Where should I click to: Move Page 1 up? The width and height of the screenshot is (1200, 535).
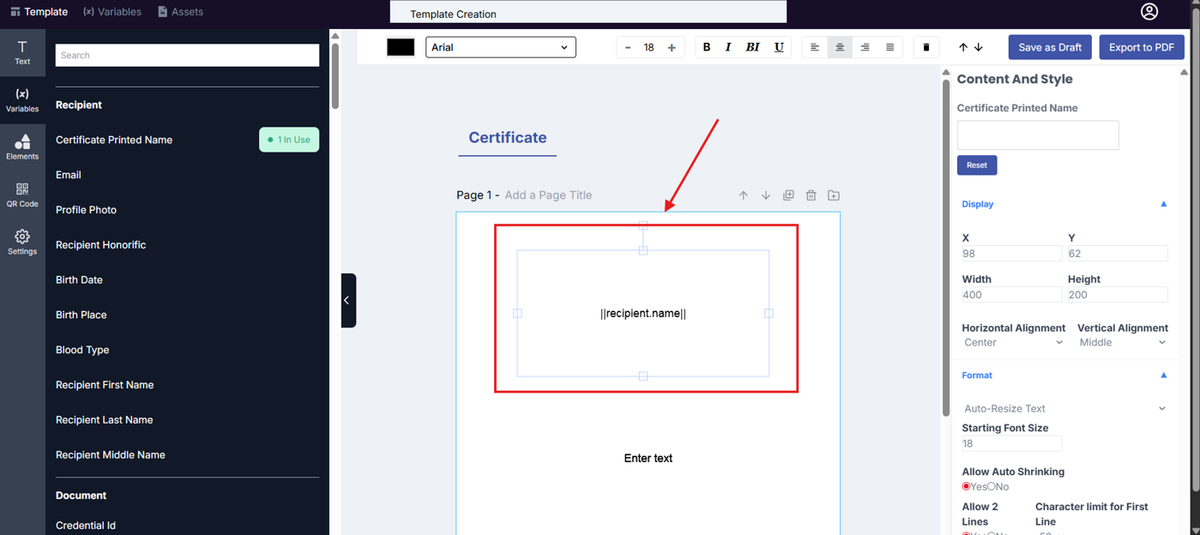coord(743,195)
